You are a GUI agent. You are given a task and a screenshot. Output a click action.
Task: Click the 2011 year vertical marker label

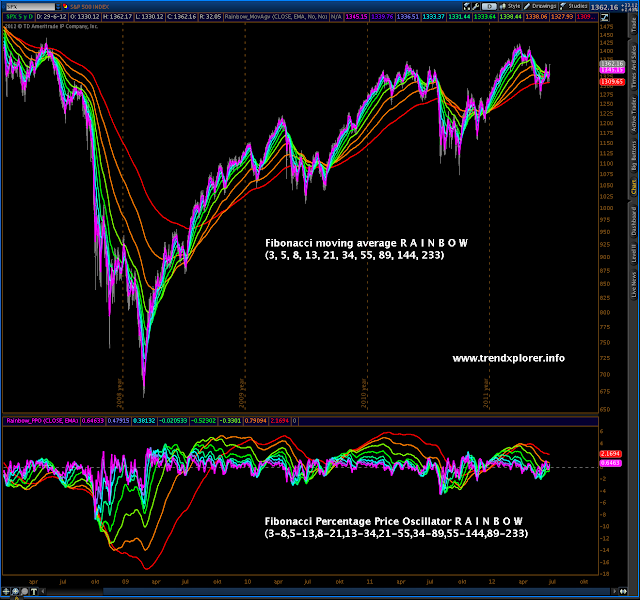[x=486, y=393]
